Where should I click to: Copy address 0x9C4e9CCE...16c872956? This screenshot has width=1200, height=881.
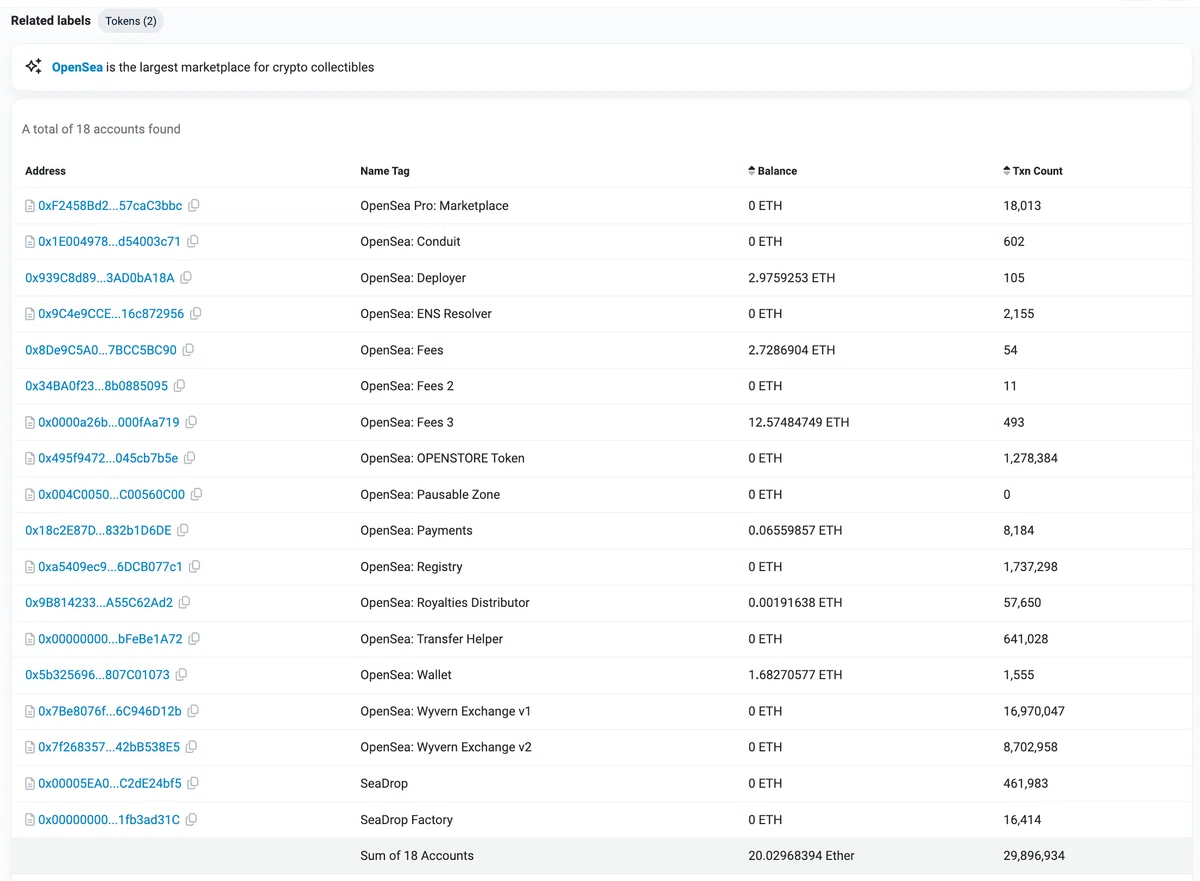coord(196,313)
